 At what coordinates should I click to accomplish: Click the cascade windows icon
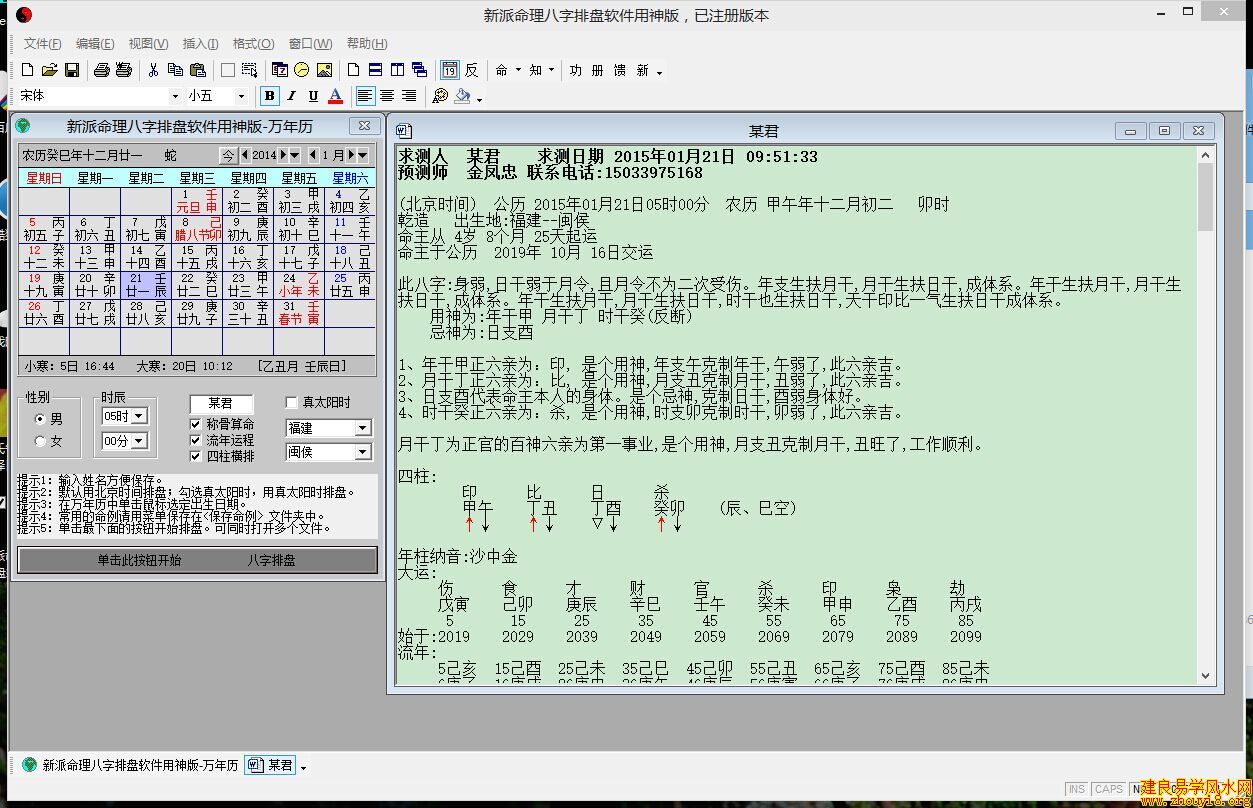[x=419, y=70]
